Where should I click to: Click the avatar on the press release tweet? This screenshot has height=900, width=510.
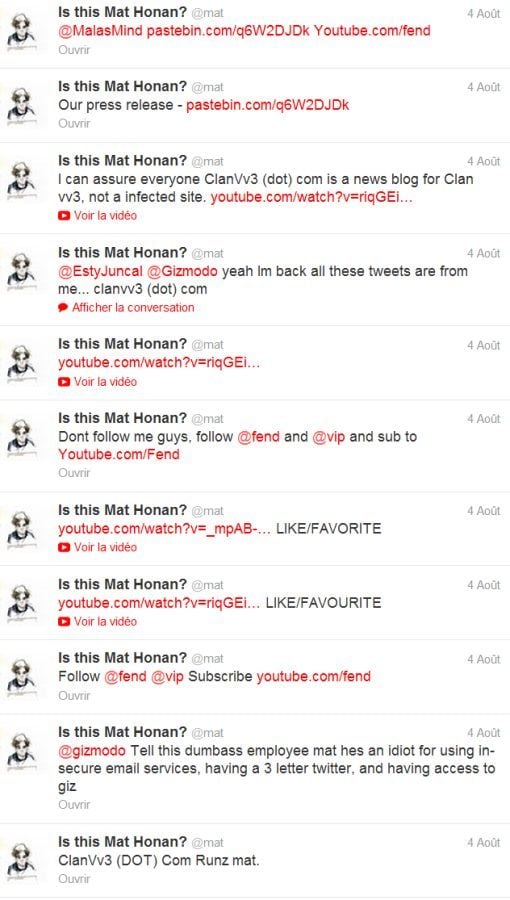pyautogui.click(x=21, y=103)
